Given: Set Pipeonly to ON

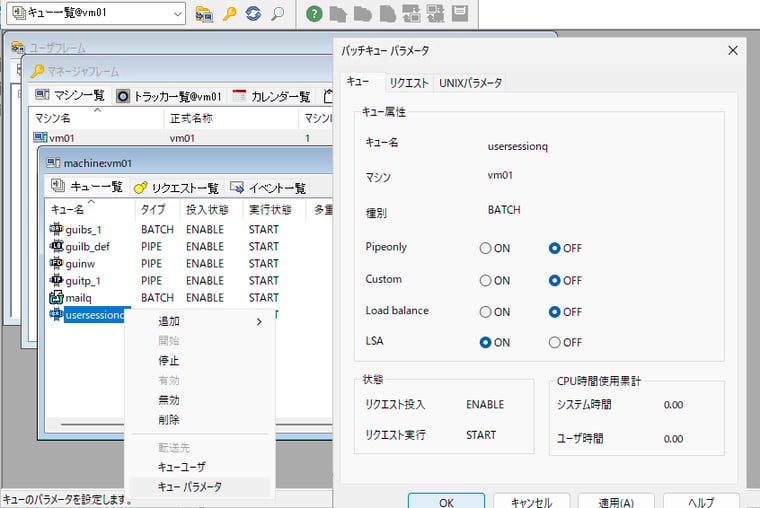Looking at the screenshot, I should tap(485, 248).
